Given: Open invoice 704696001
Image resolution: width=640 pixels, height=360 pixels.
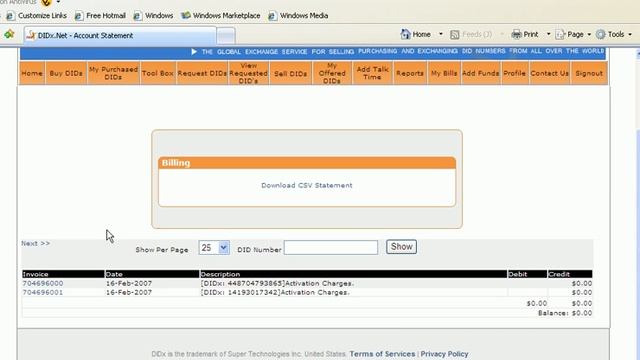Looking at the screenshot, I should pos(43,293).
